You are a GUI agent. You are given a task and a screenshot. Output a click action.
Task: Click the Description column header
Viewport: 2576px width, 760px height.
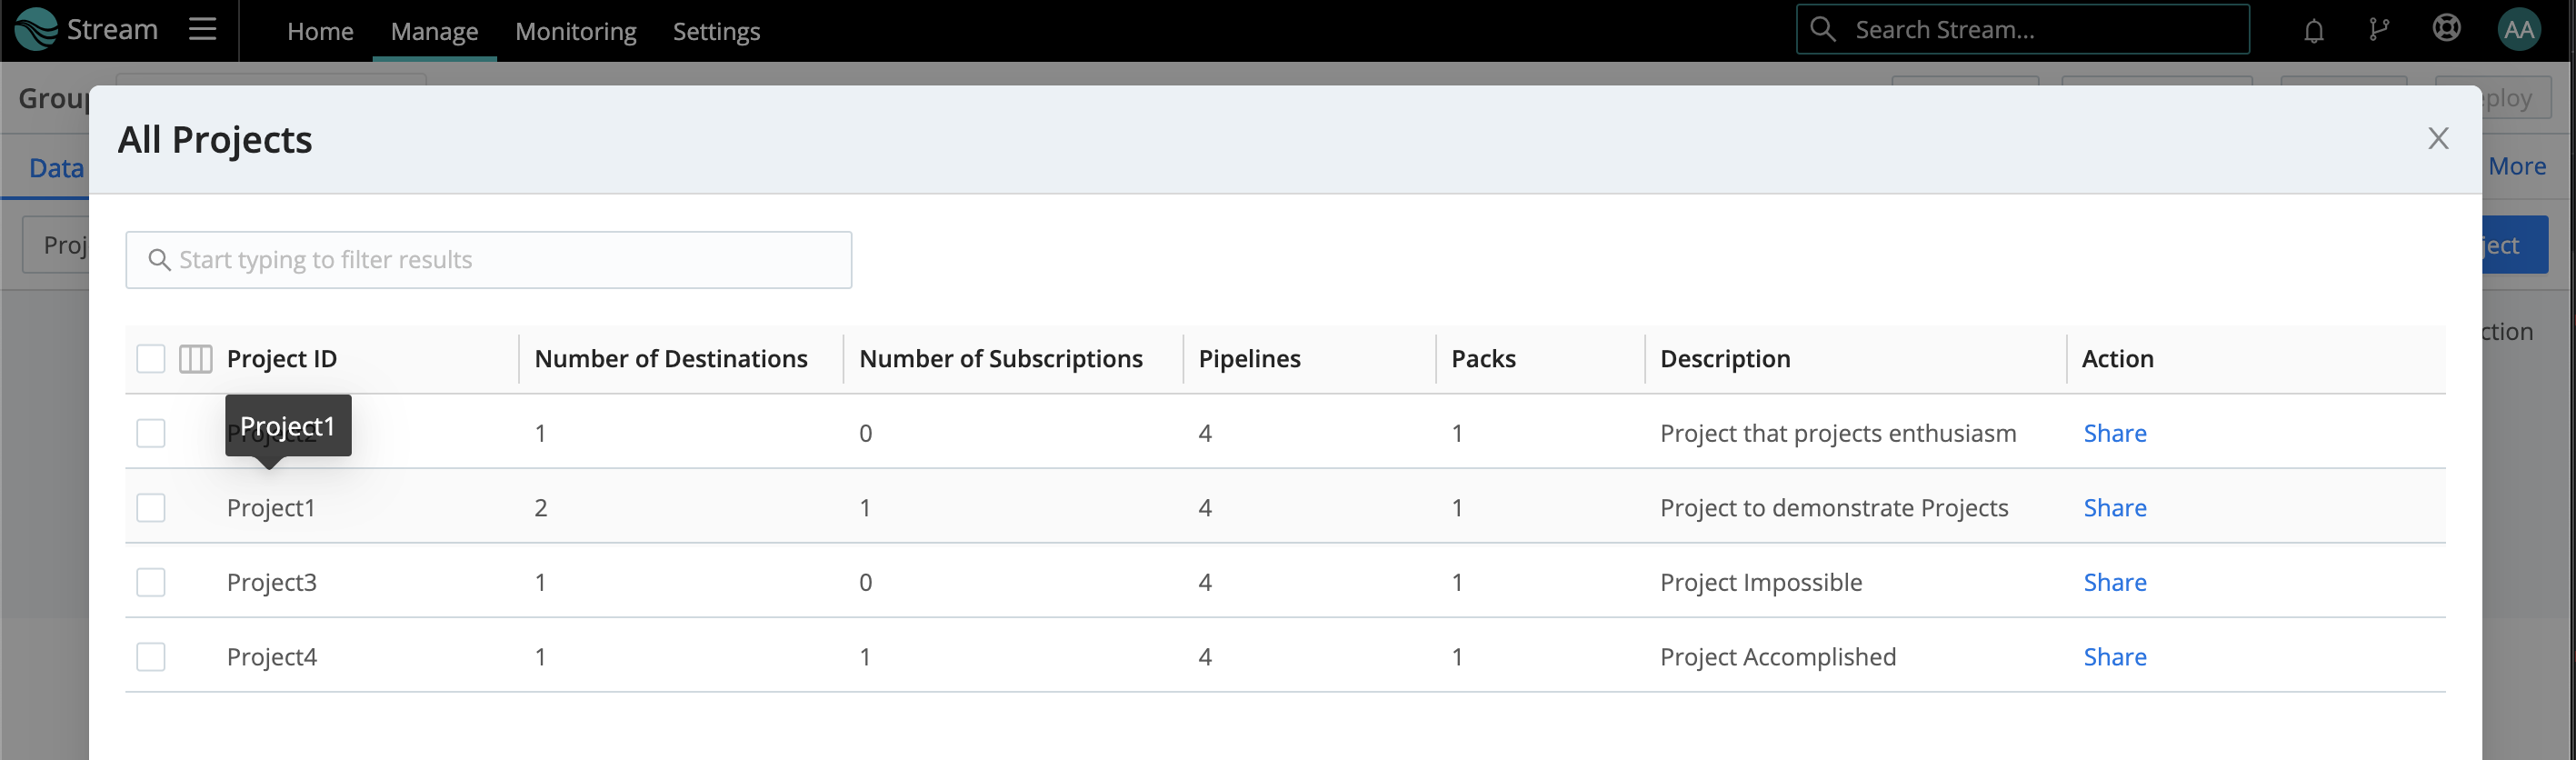(1725, 359)
